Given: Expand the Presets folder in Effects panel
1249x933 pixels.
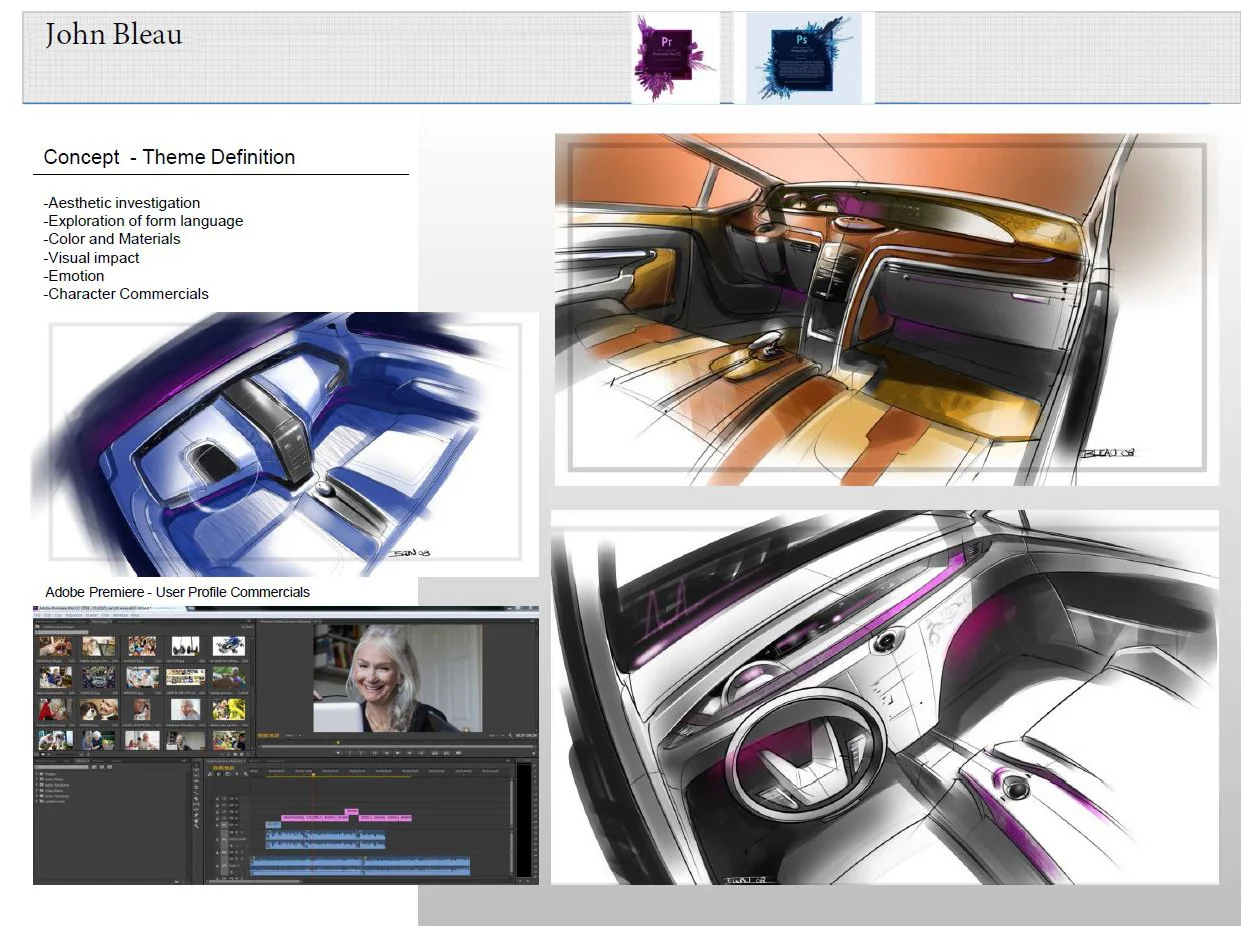Looking at the screenshot, I should (37, 774).
